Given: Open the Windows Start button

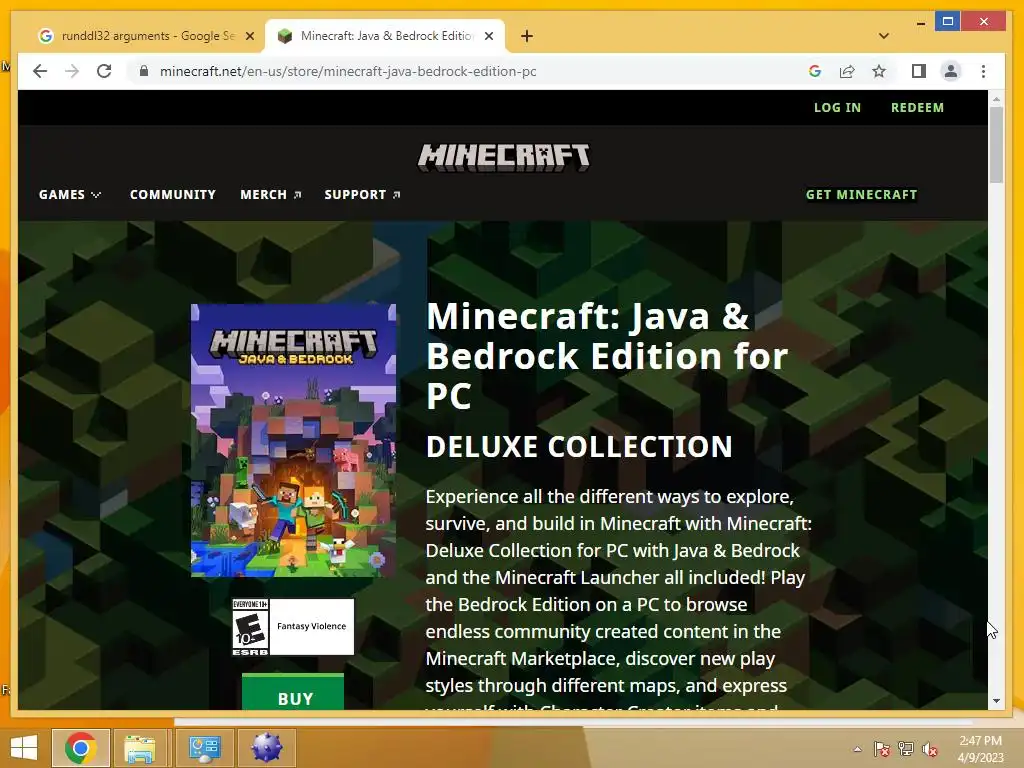Looking at the screenshot, I should coord(24,748).
